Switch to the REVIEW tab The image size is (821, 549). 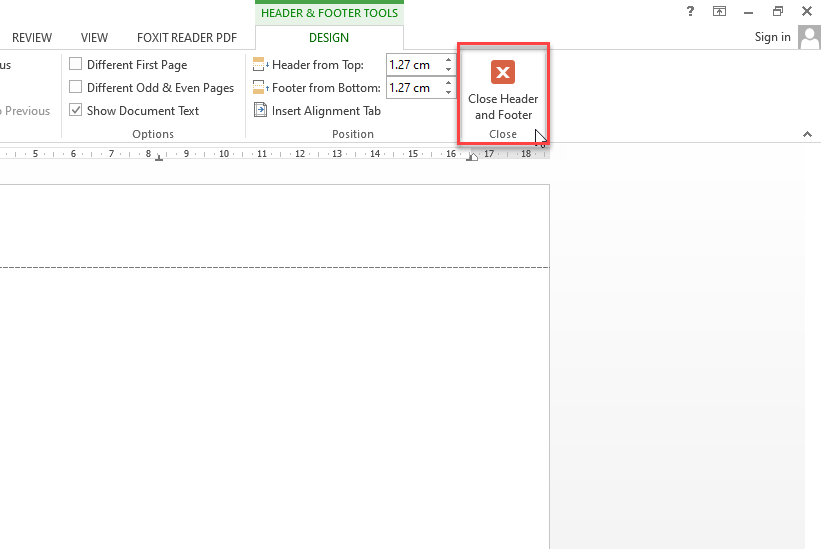pyautogui.click(x=32, y=38)
